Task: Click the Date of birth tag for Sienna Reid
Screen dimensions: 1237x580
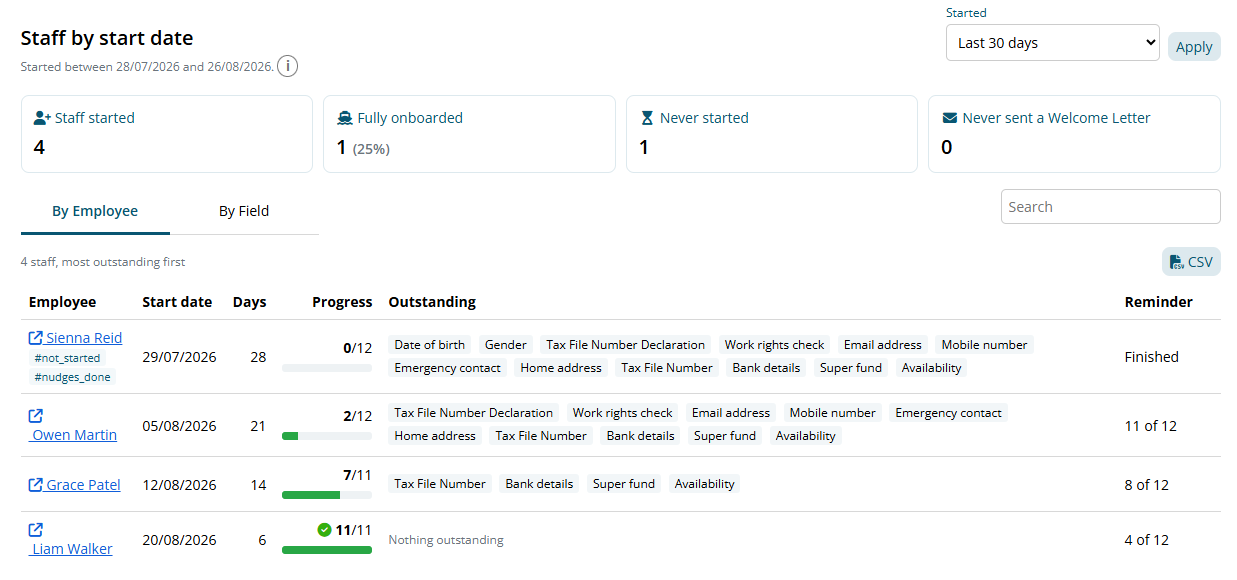Action: pyautogui.click(x=430, y=345)
